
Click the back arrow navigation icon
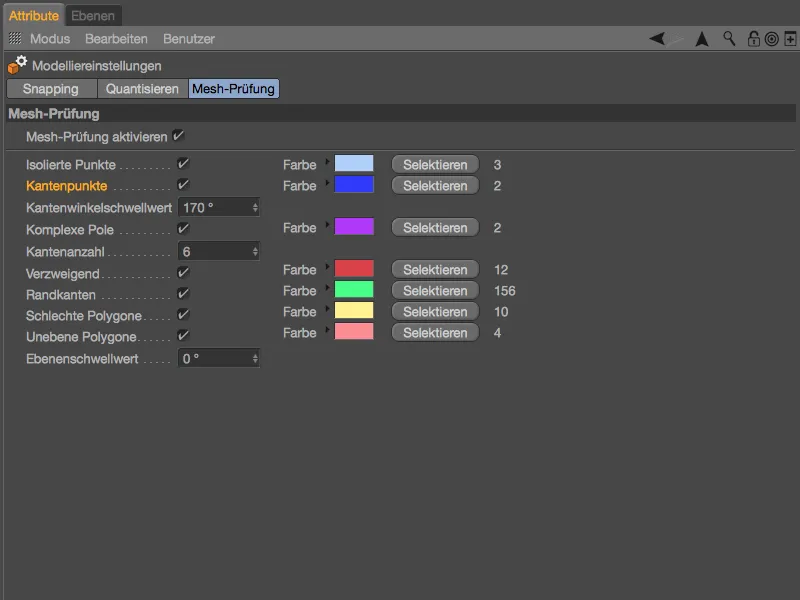click(657, 39)
